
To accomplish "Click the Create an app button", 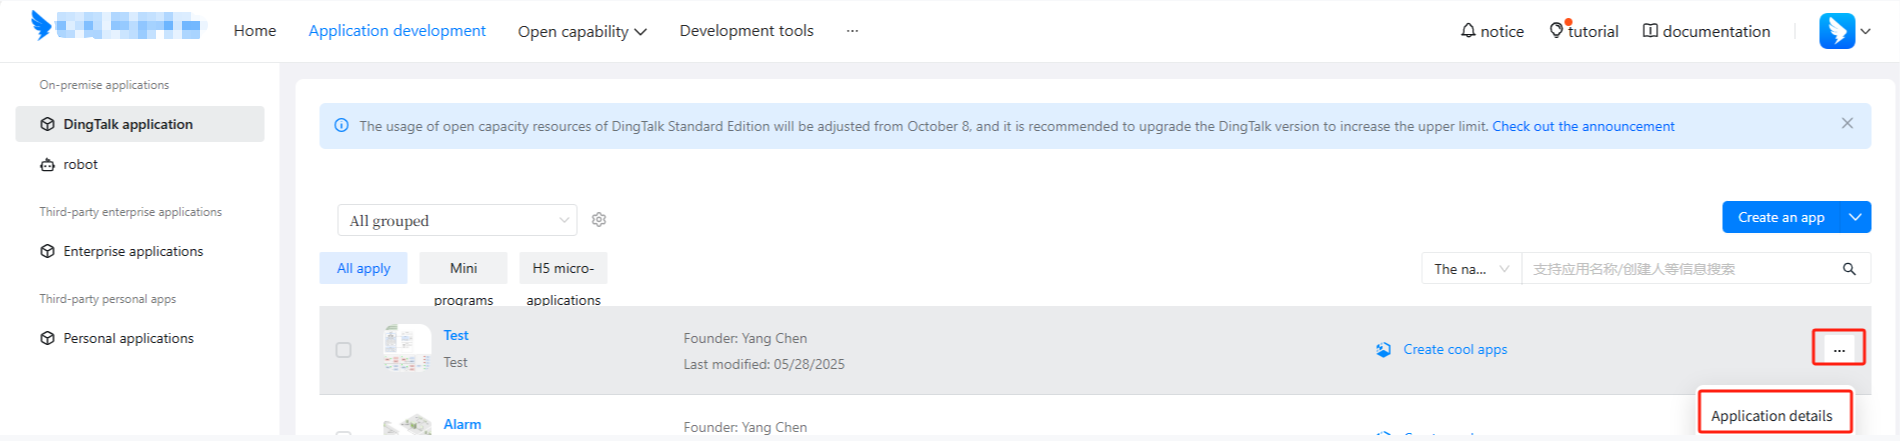I will tap(1780, 217).
